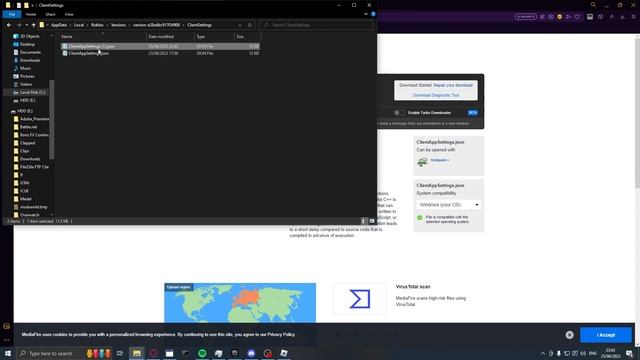This screenshot has width=640, height=360.
Task: Click browser heart bookmark icon
Action: click(x=577, y=17)
